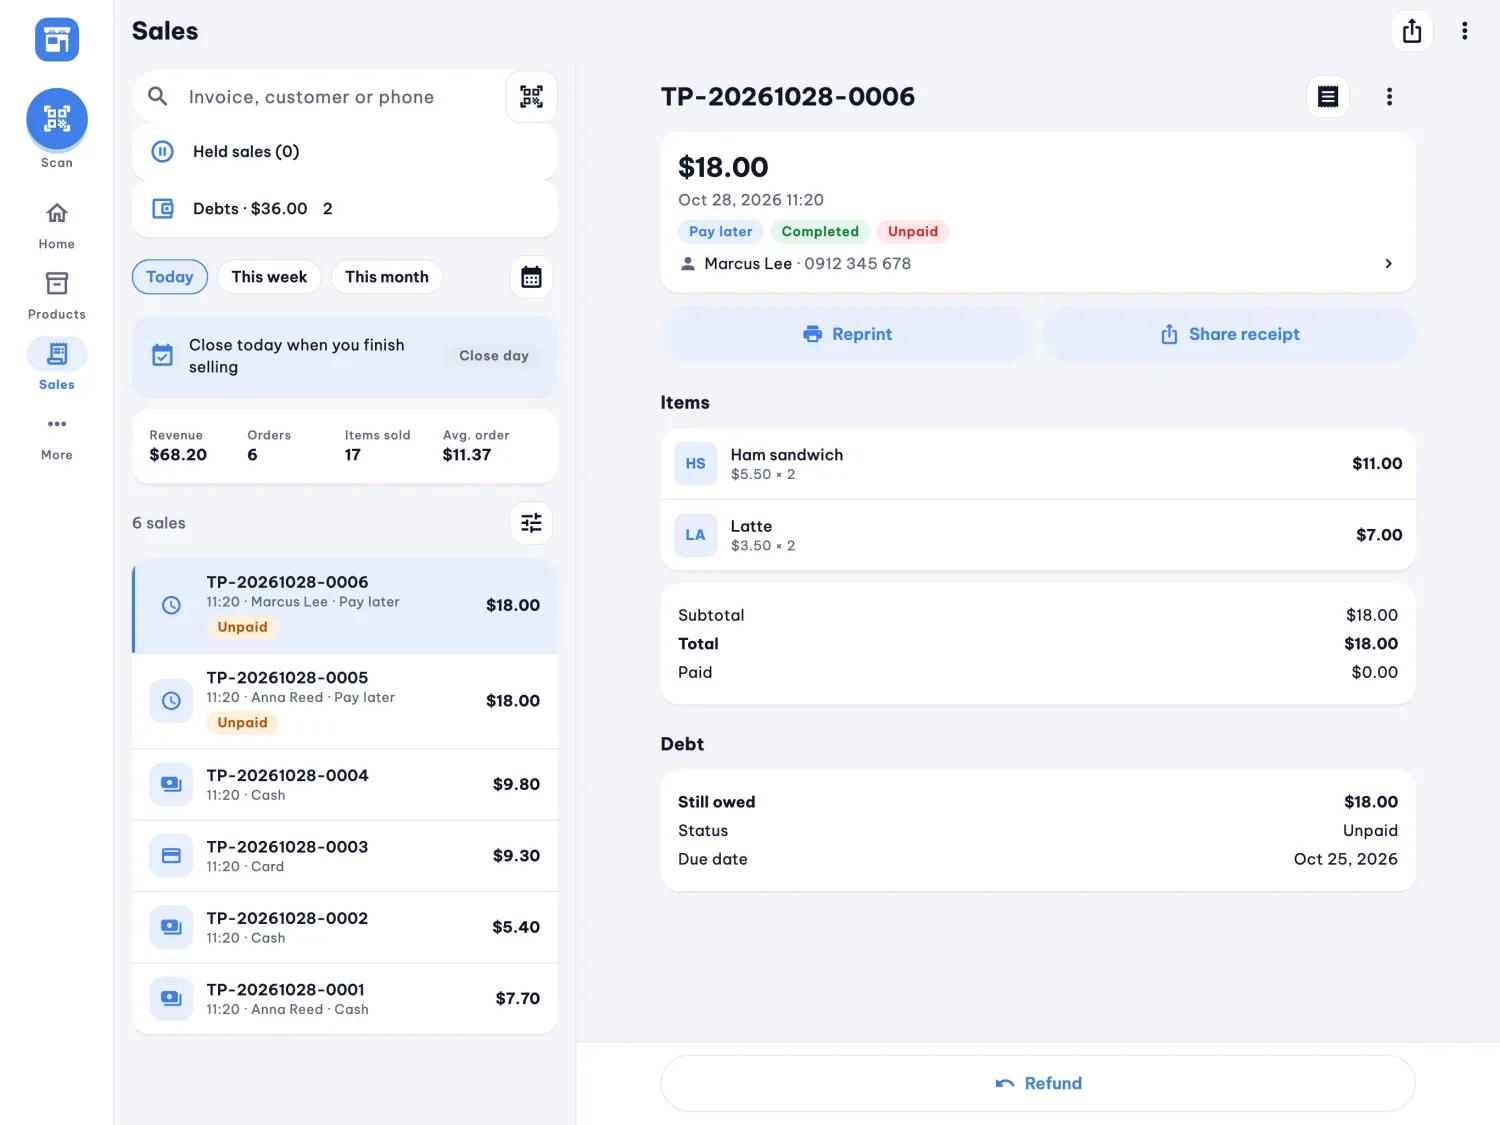Open More options in sidebar
The width and height of the screenshot is (1500, 1125).
click(57, 436)
